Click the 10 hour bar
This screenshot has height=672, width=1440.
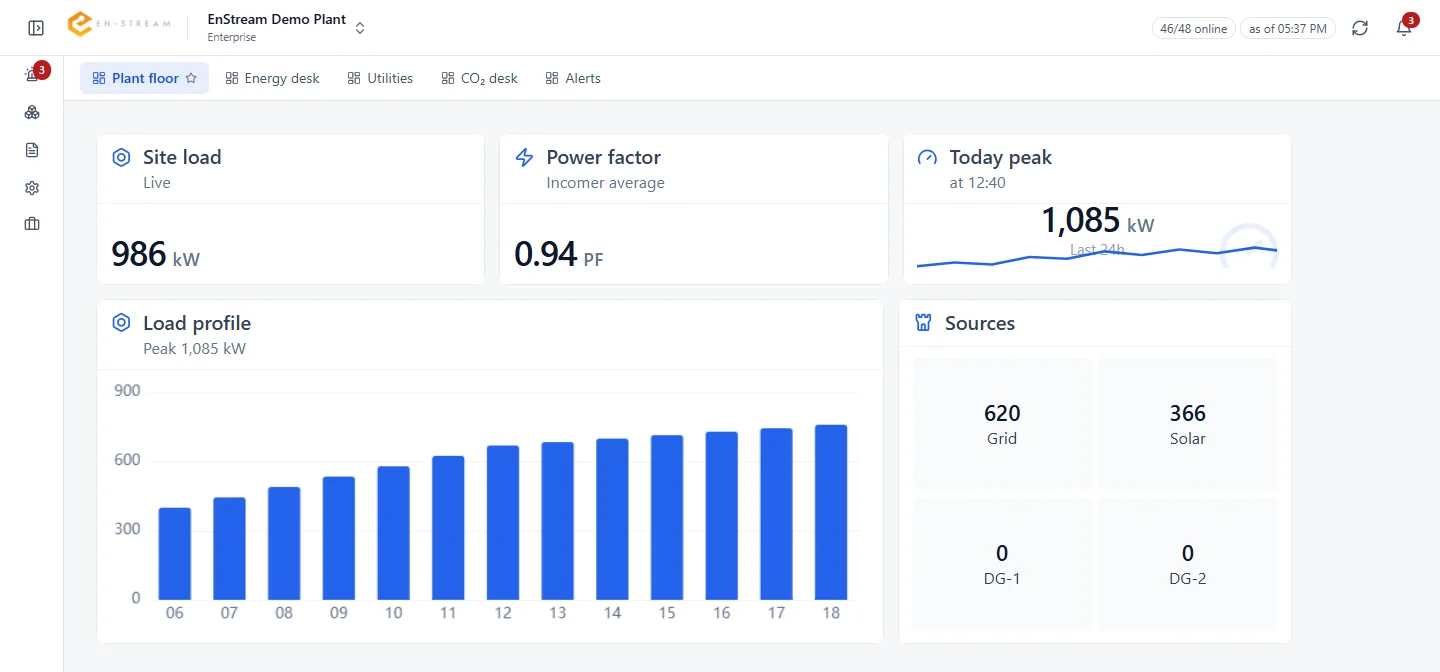click(x=393, y=533)
